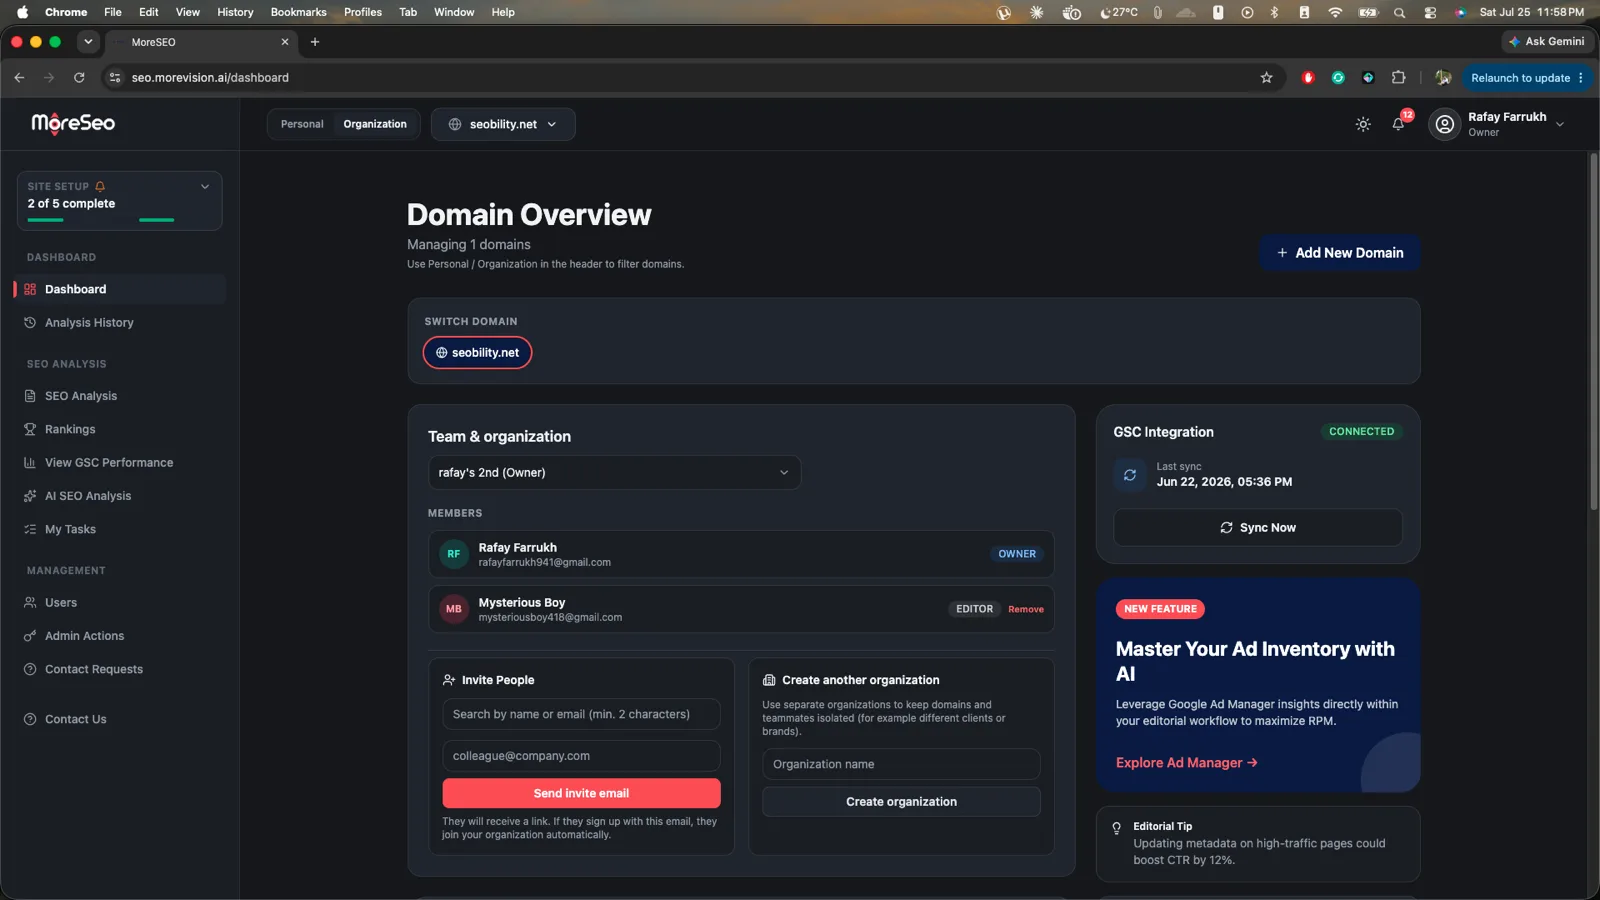
Task: Follow the Explore Ad Manager link
Action: (x=1187, y=763)
